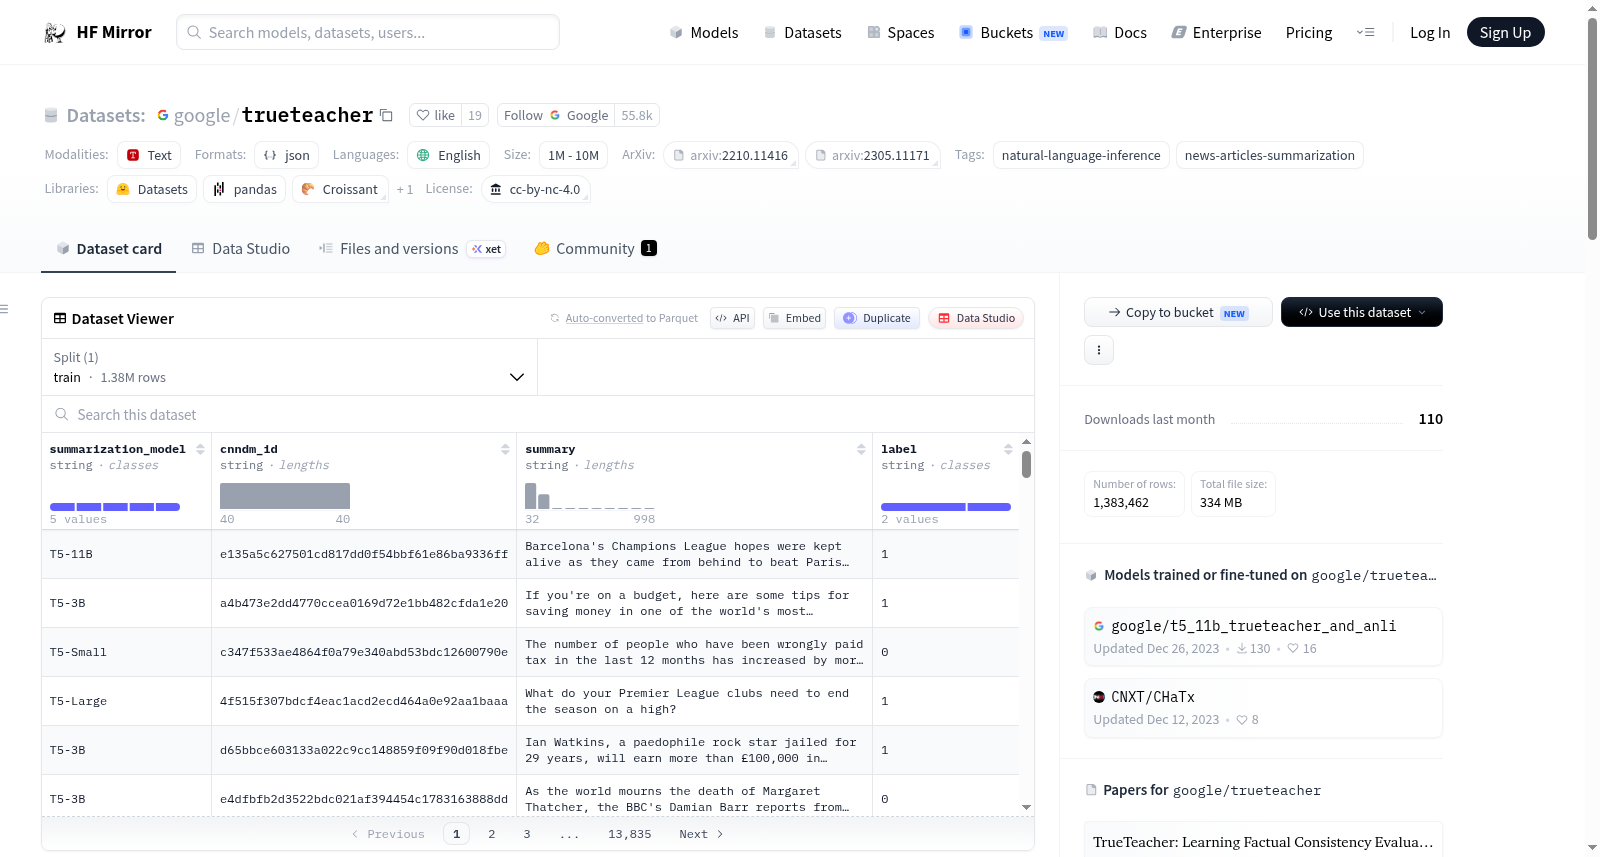Viewport: 1600px width, 857px height.
Task: Expand the navigation overflow menu icon
Action: tap(1365, 32)
